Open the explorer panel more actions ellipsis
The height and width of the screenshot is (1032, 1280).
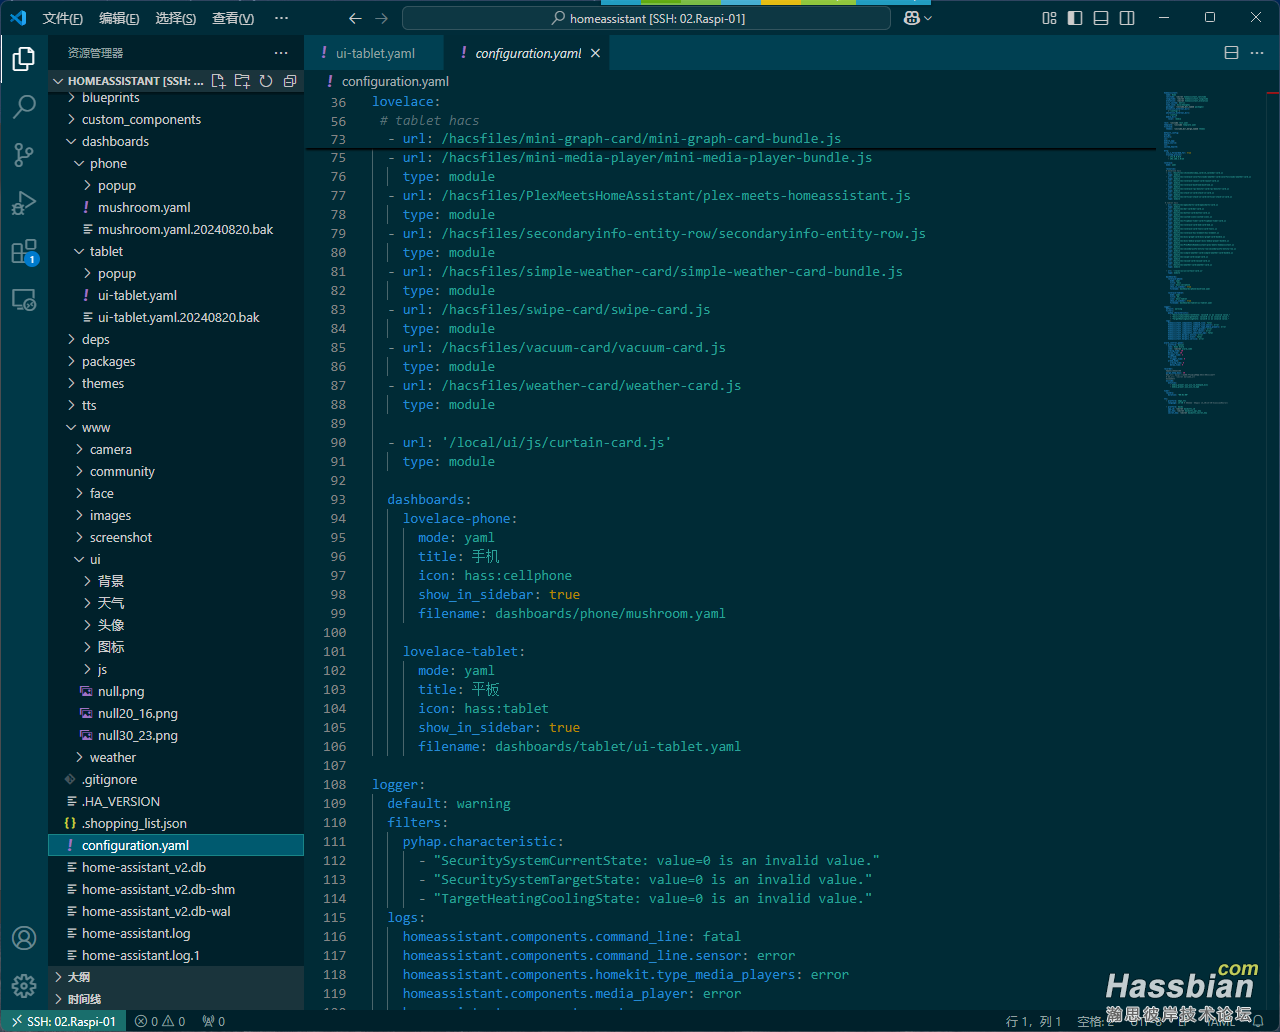pyautogui.click(x=281, y=53)
